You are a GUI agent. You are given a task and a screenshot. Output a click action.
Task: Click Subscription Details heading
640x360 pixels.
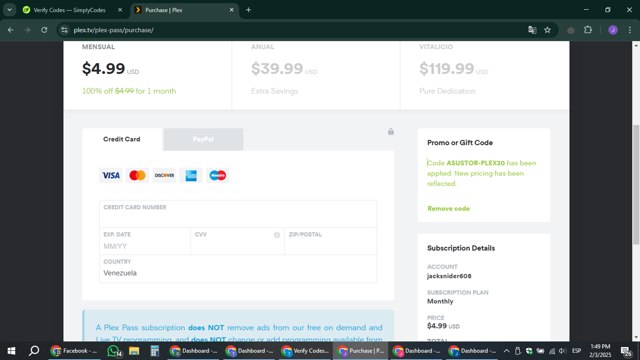(461, 248)
